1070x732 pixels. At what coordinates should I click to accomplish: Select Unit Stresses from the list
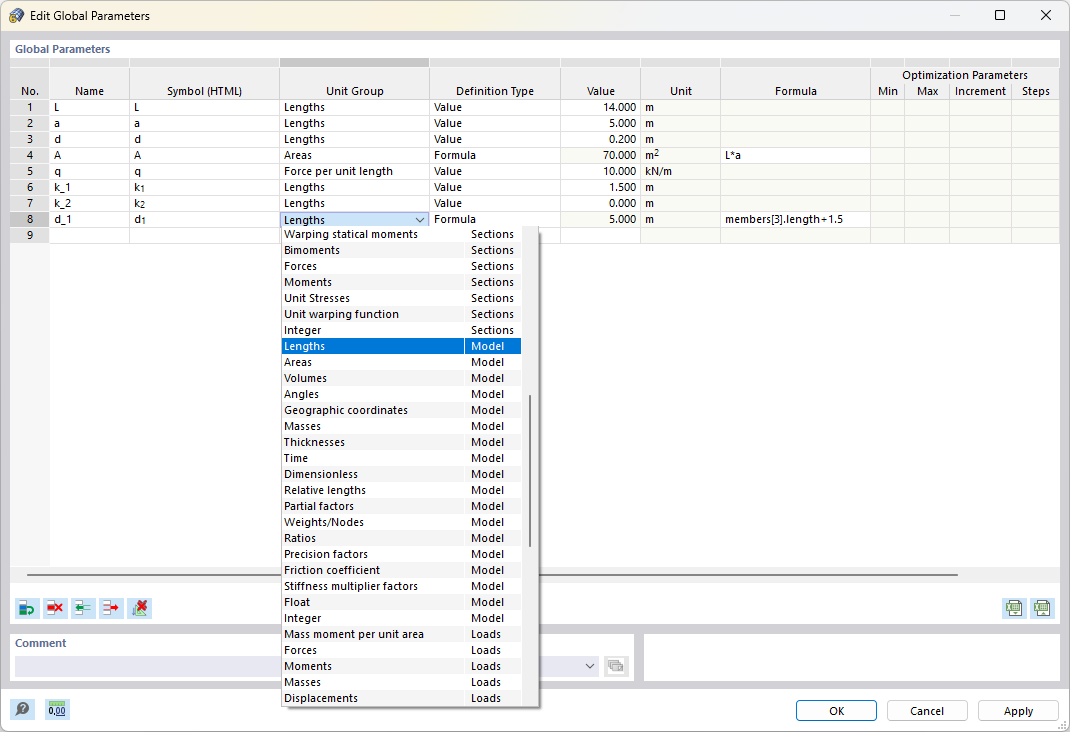401,298
